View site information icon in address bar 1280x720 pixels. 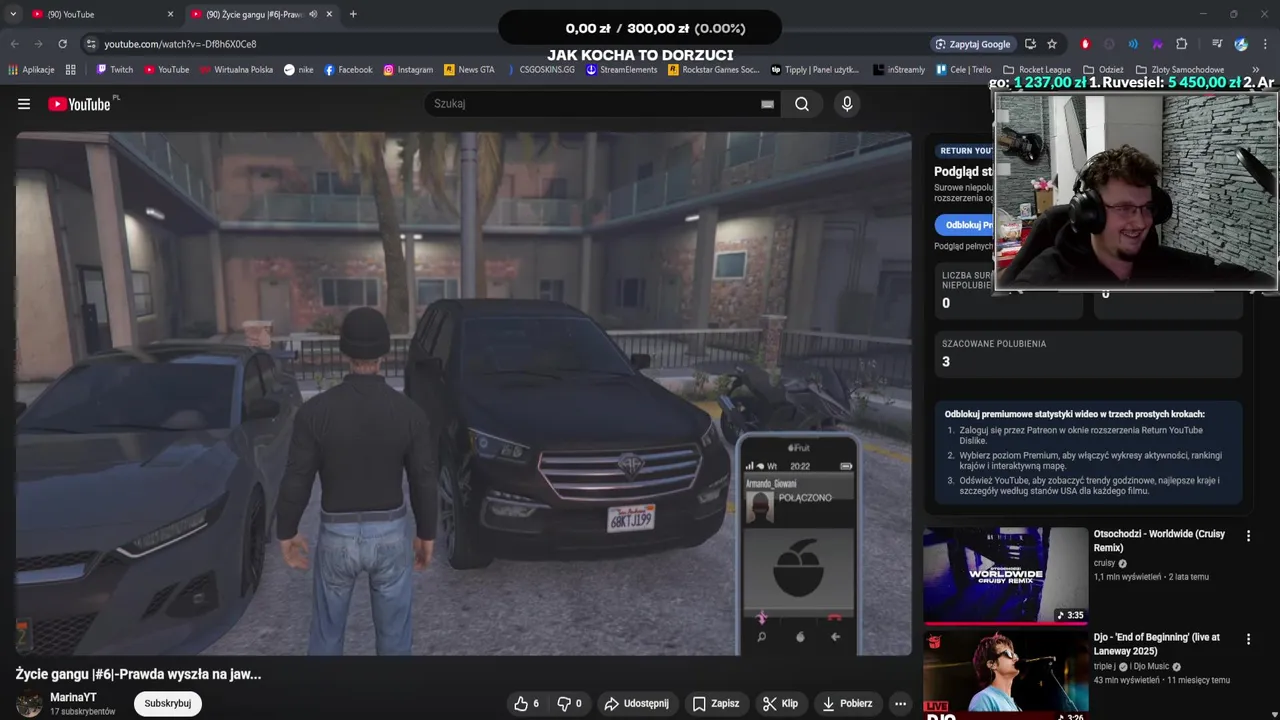pyautogui.click(x=91, y=44)
